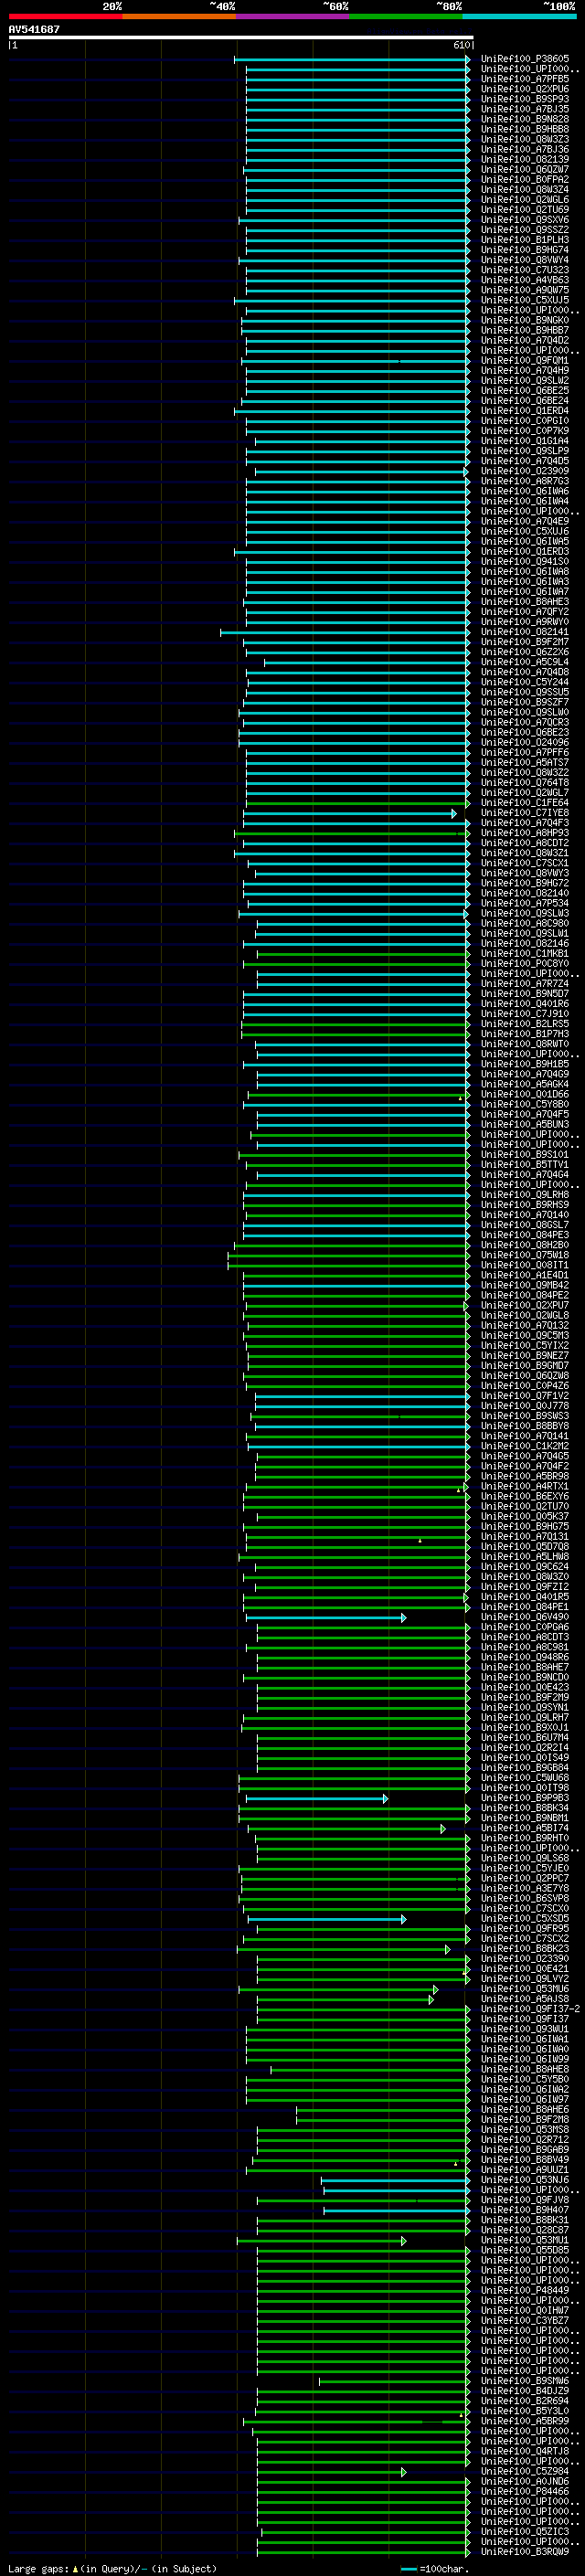Select the UniRef100_B9N828 entry
Screen dimensions: 585x2576
pyautogui.click(x=524, y=119)
